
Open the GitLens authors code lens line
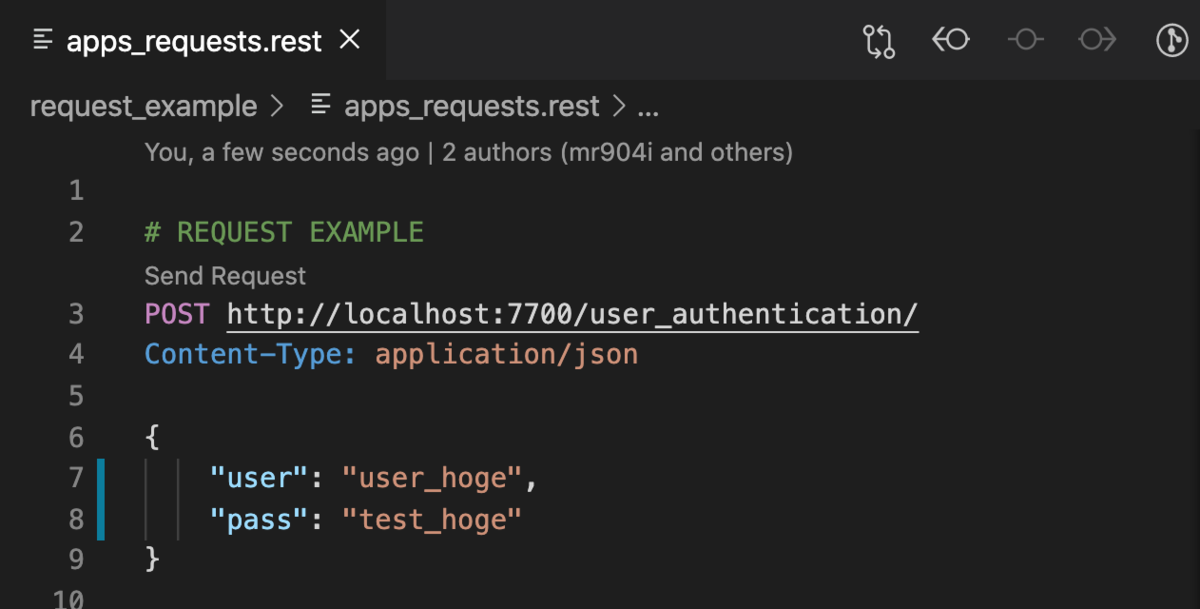coord(468,152)
